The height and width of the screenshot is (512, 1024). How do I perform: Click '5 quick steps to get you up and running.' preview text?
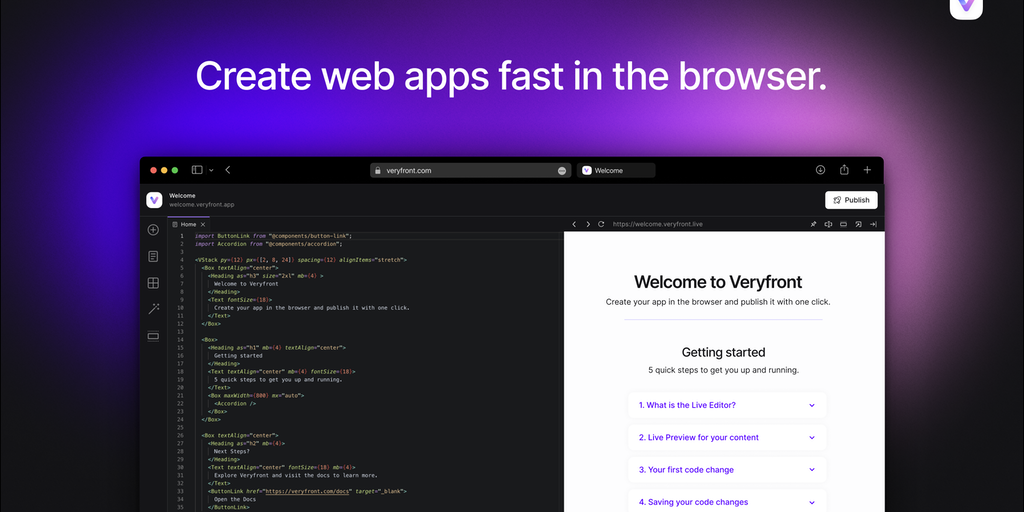[x=723, y=370]
